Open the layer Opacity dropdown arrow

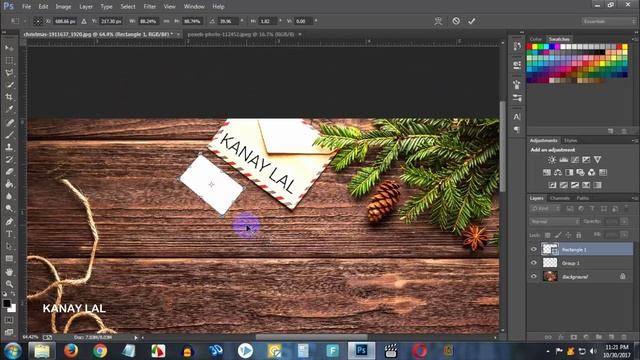click(624, 221)
